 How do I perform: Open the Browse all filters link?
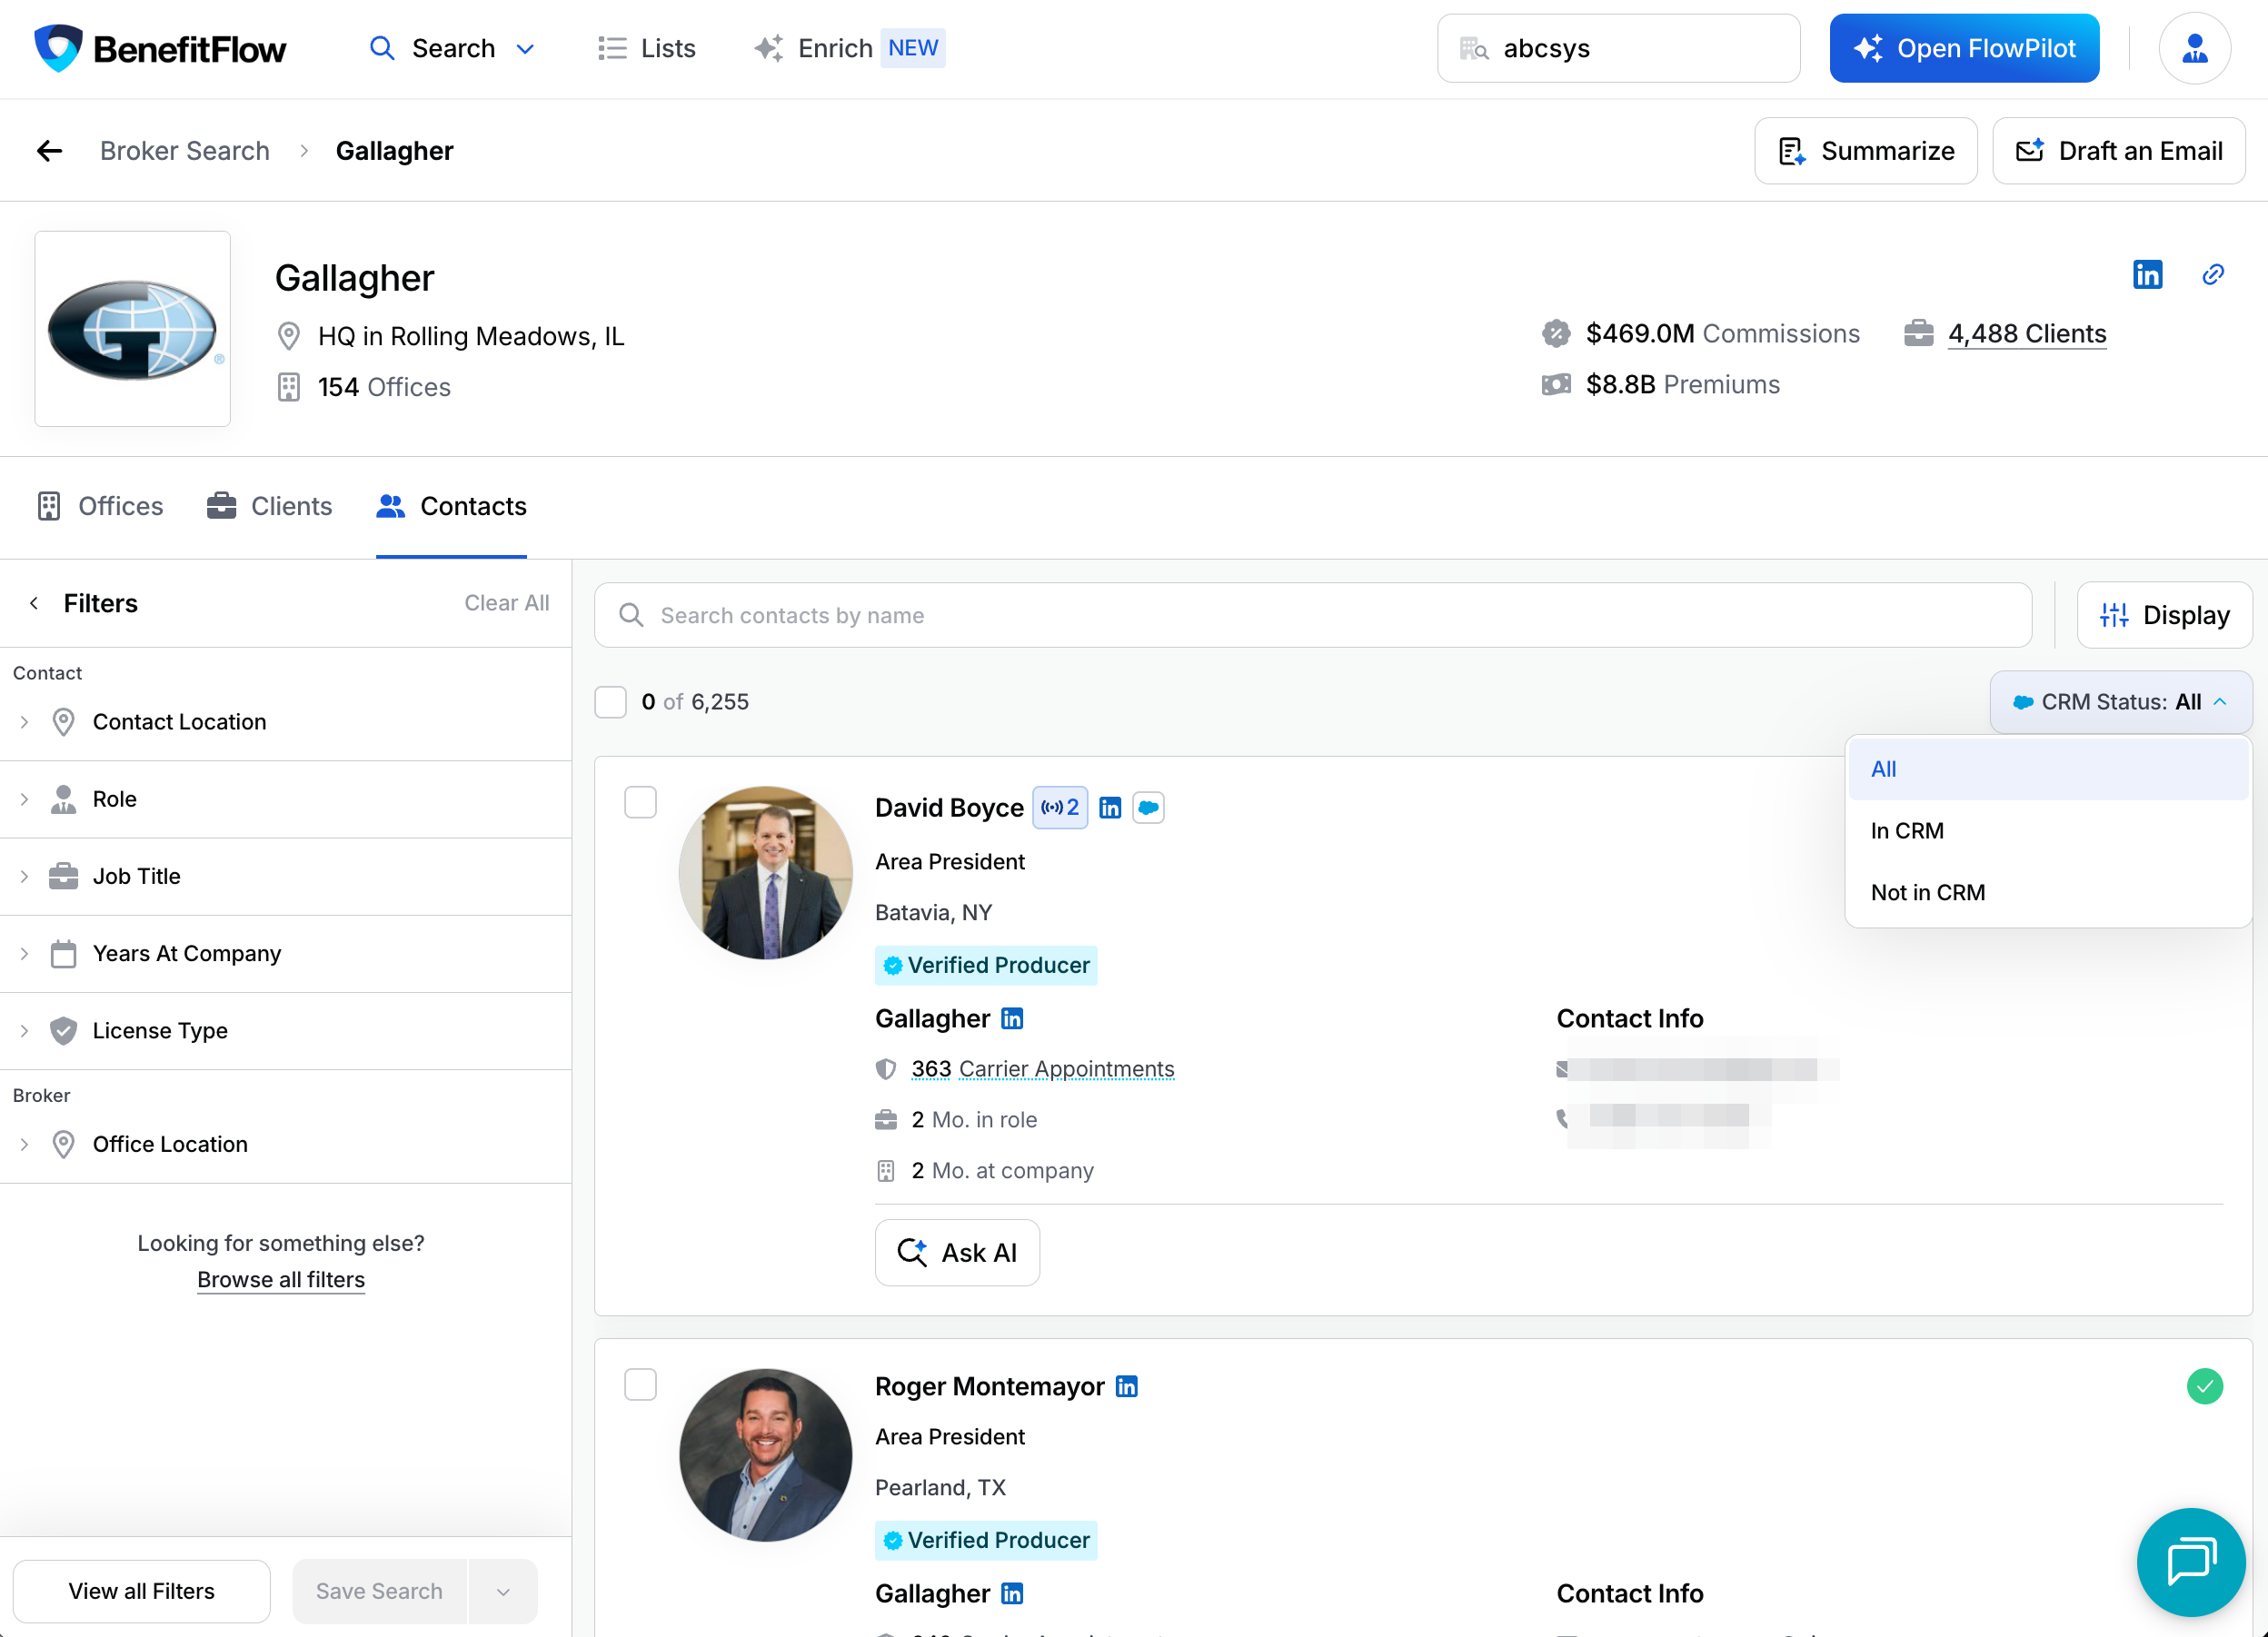pos(281,1280)
